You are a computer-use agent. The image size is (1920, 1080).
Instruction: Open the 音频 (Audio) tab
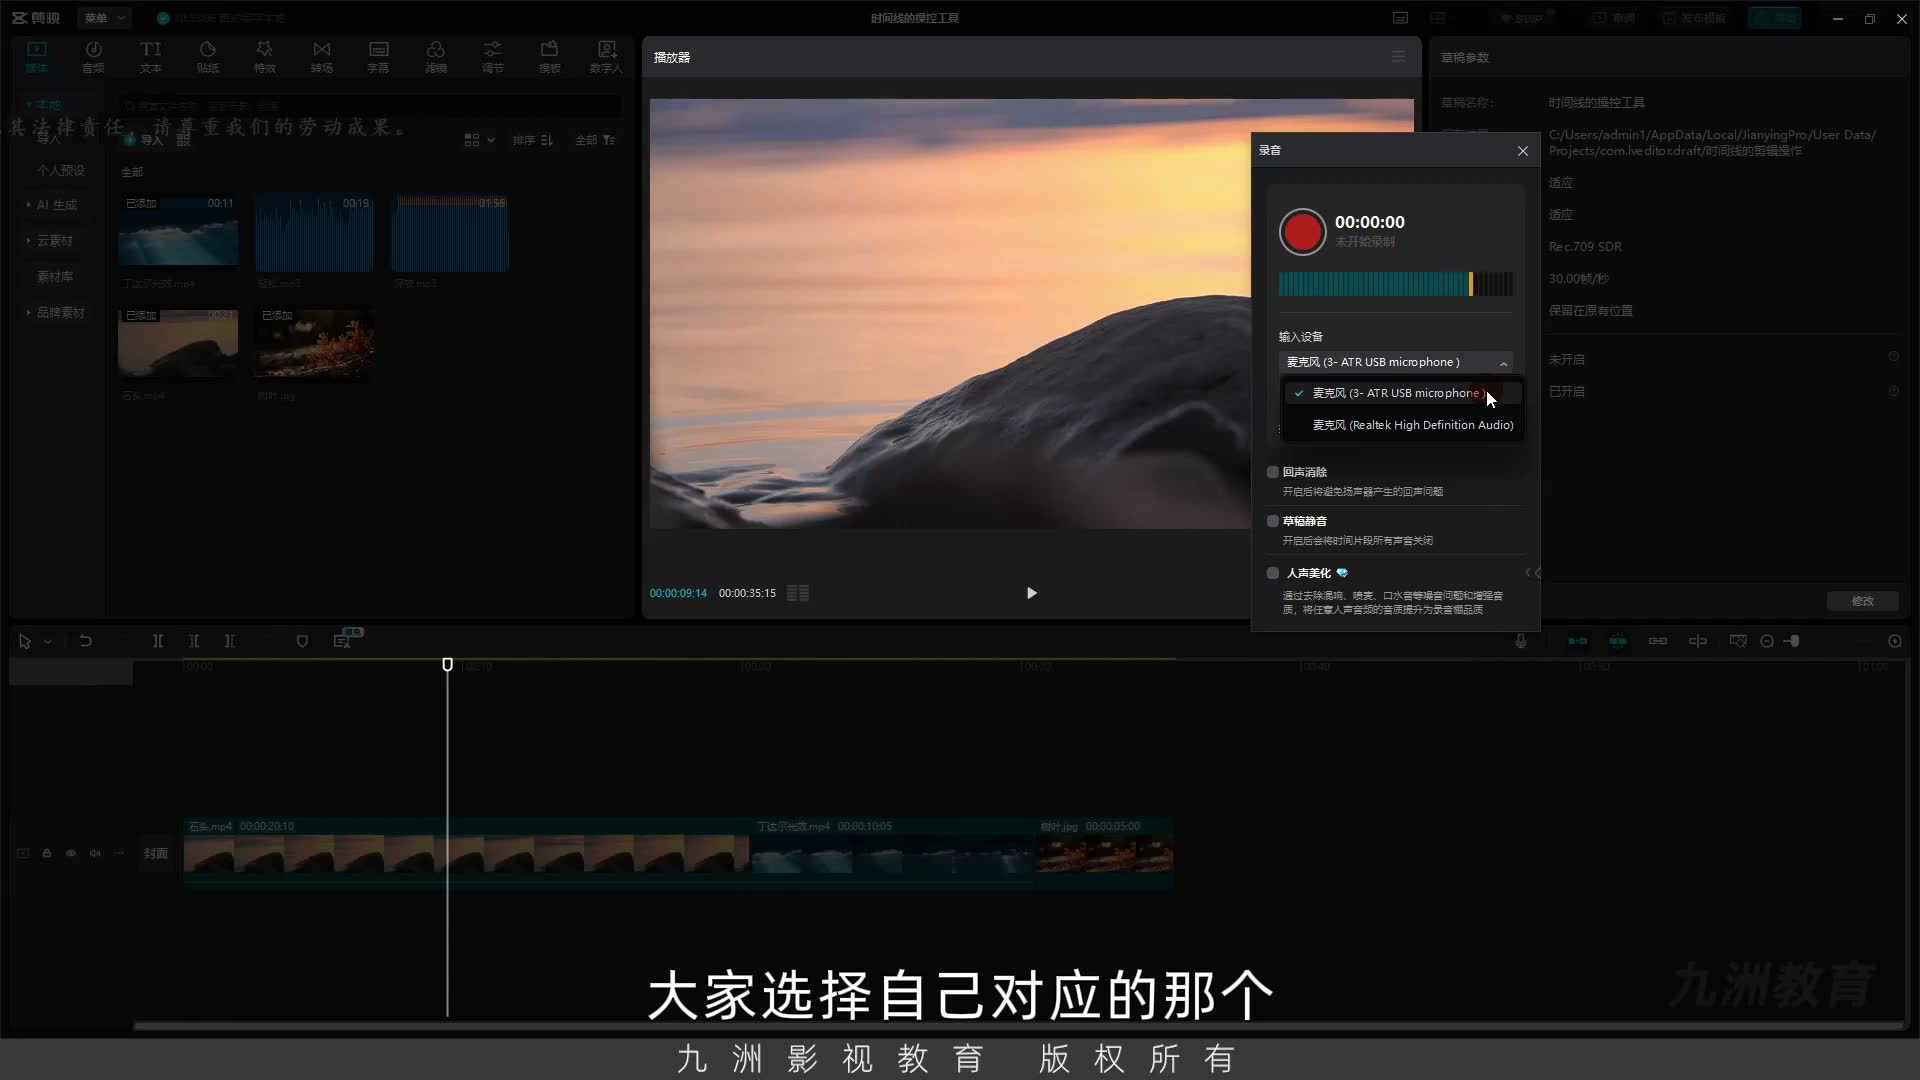pos(93,57)
